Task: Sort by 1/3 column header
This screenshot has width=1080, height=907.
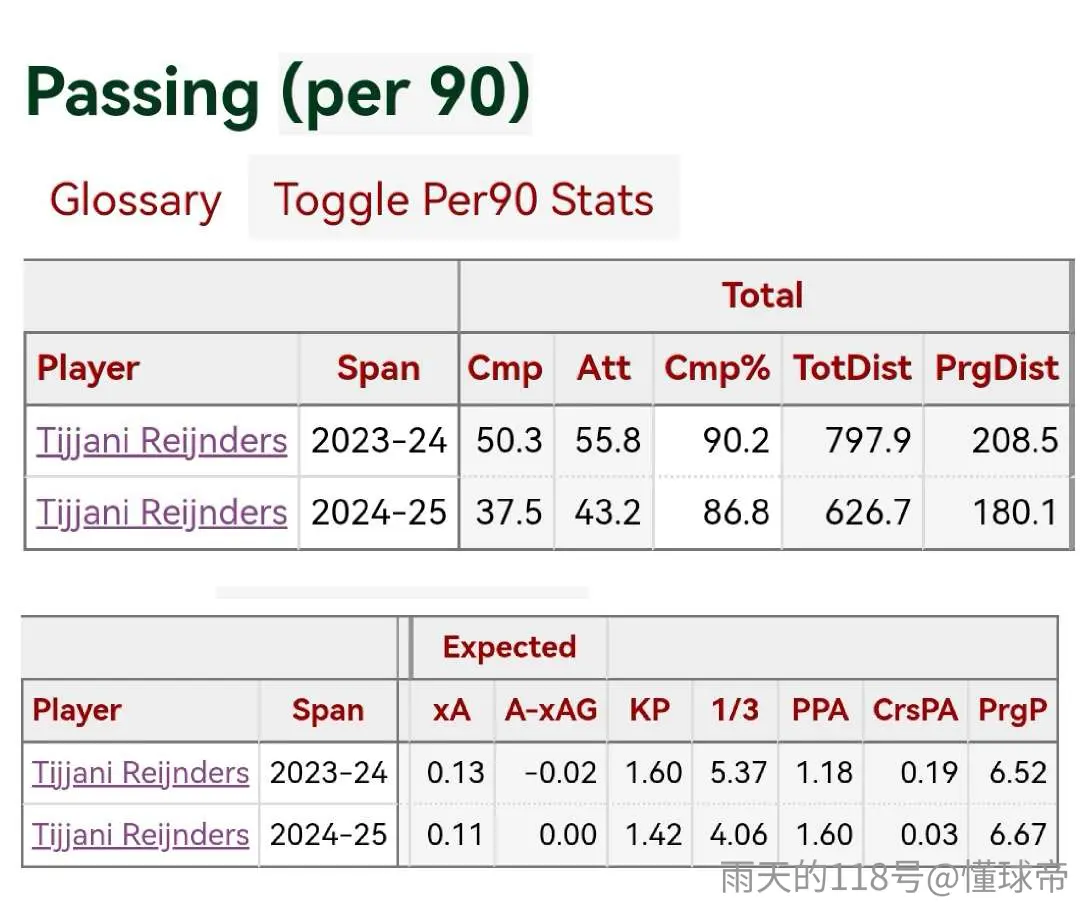Action: pos(735,710)
